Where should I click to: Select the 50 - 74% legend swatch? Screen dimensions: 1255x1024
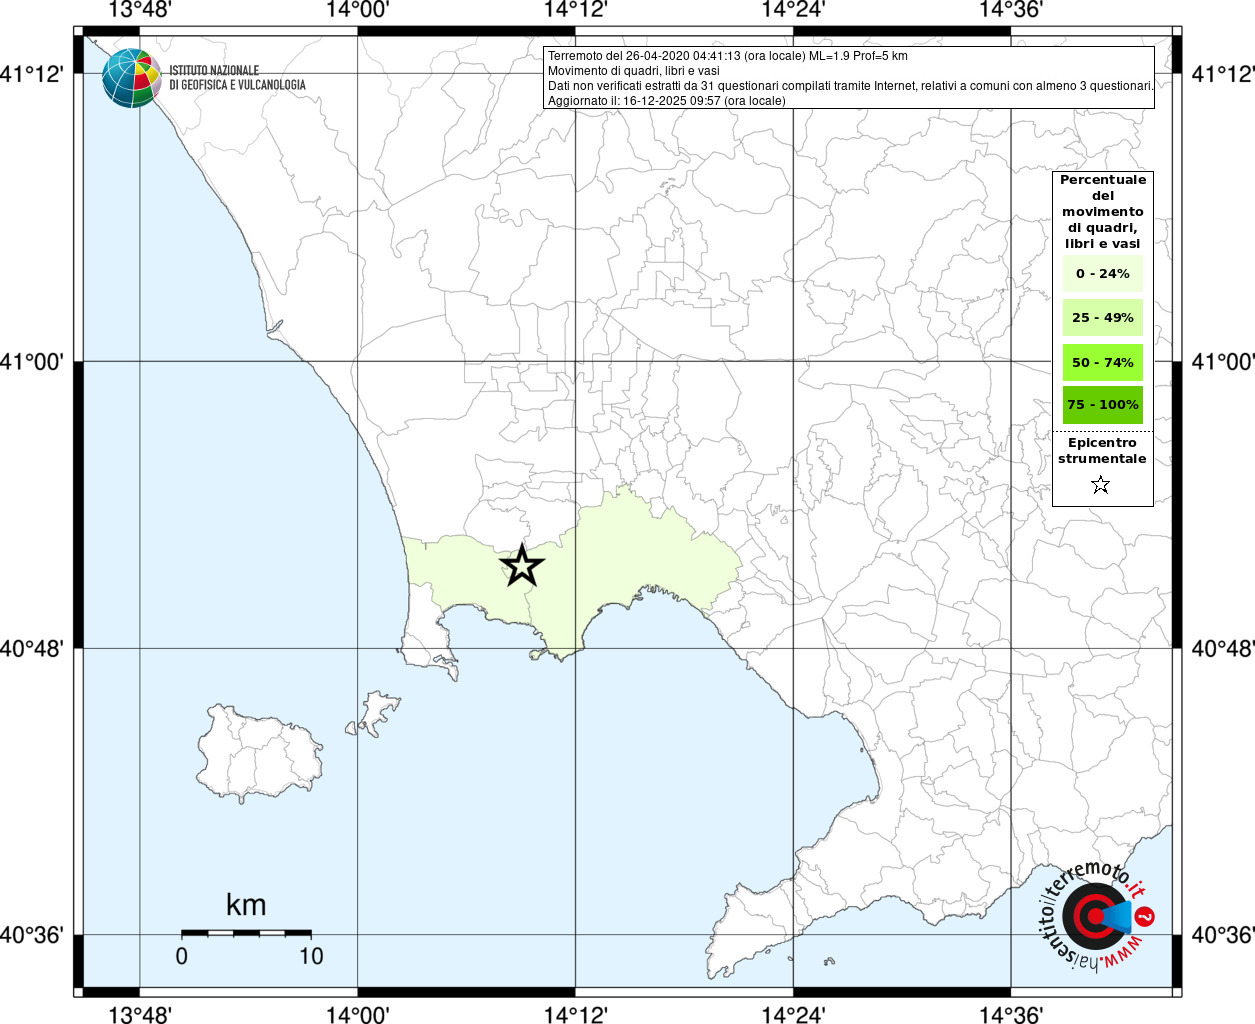[x=1102, y=362]
